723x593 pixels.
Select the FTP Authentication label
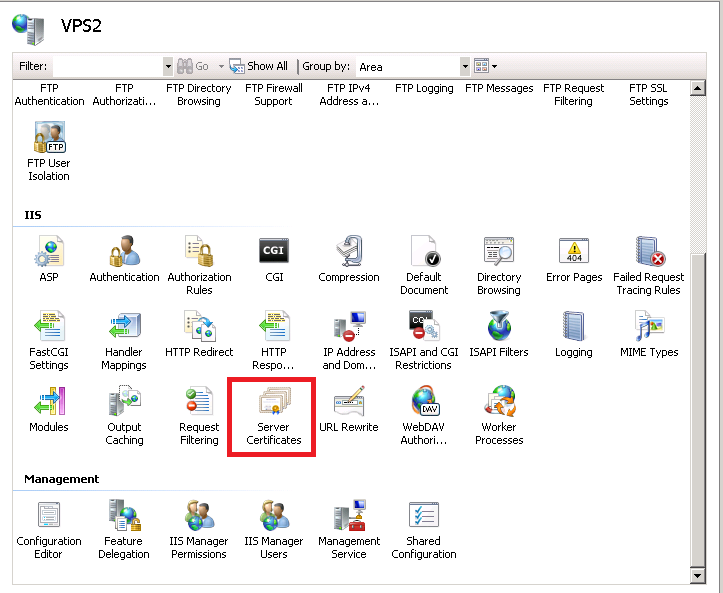click(49, 95)
